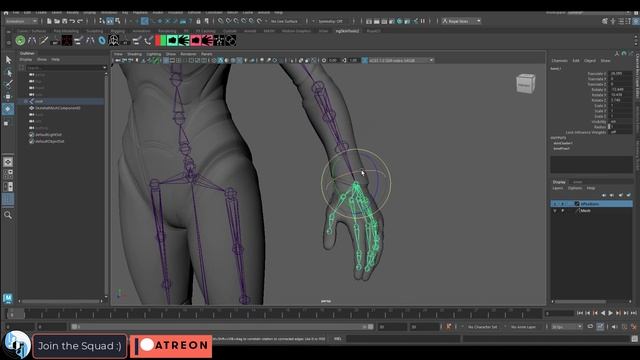
Task: Click the Maya home icon in menu bar
Action: click(6, 13)
